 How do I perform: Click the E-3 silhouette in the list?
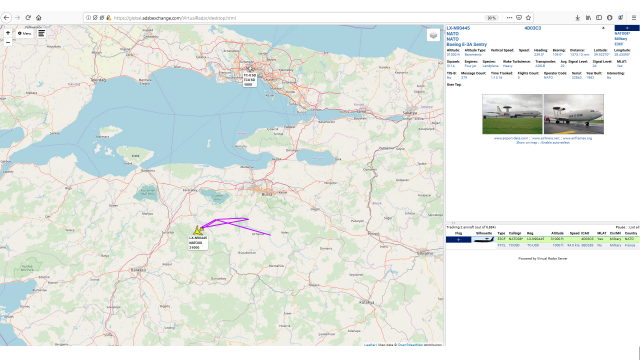pyautogui.click(x=484, y=240)
